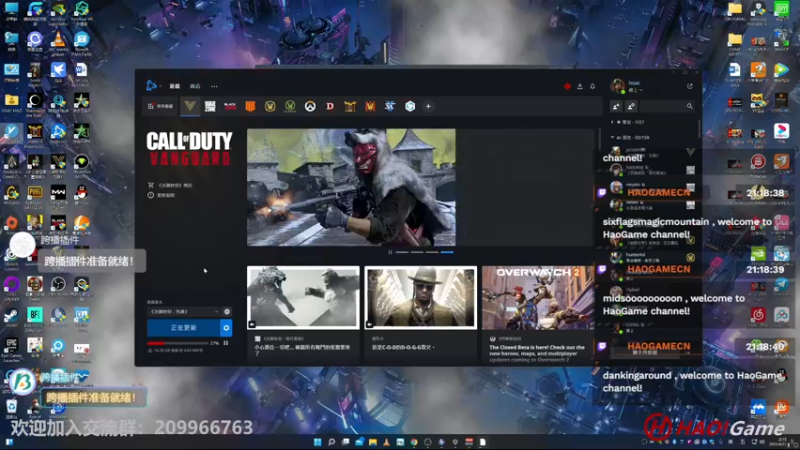Click the add friend icon
Screen dimensions: 800x450
[616, 106]
